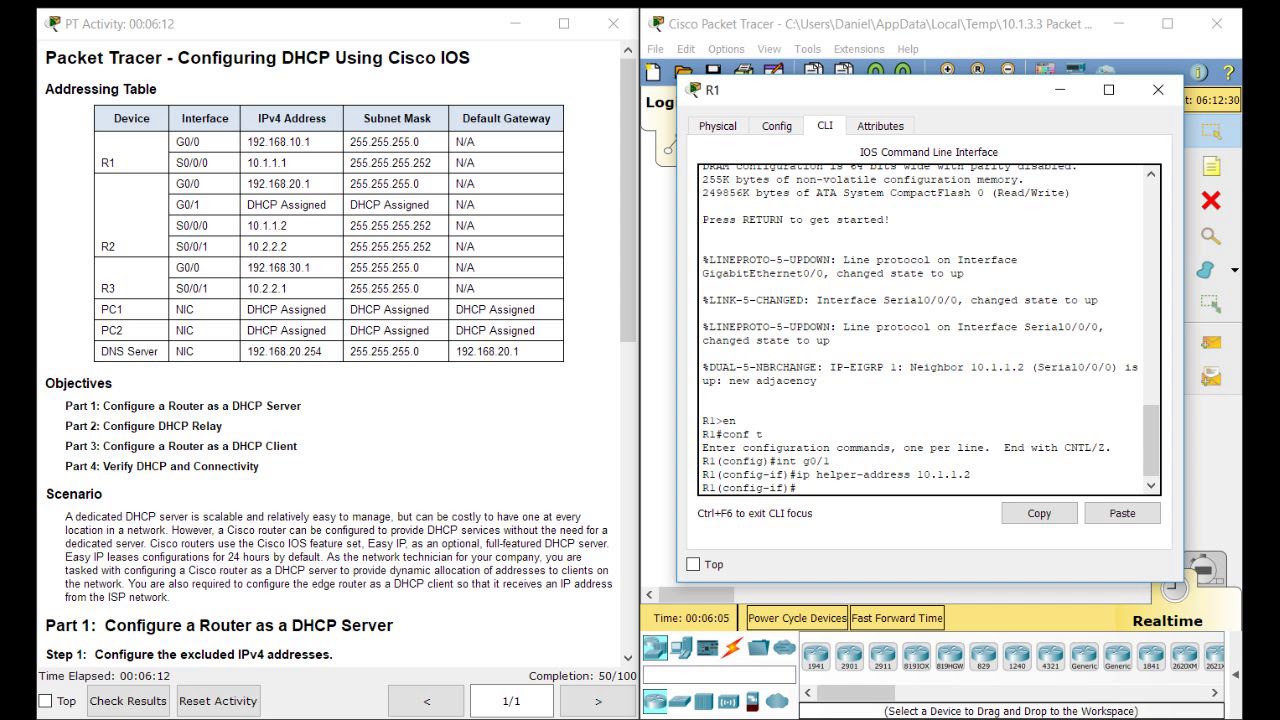
Task: Switch to Realtime mode label
Action: (1167, 621)
